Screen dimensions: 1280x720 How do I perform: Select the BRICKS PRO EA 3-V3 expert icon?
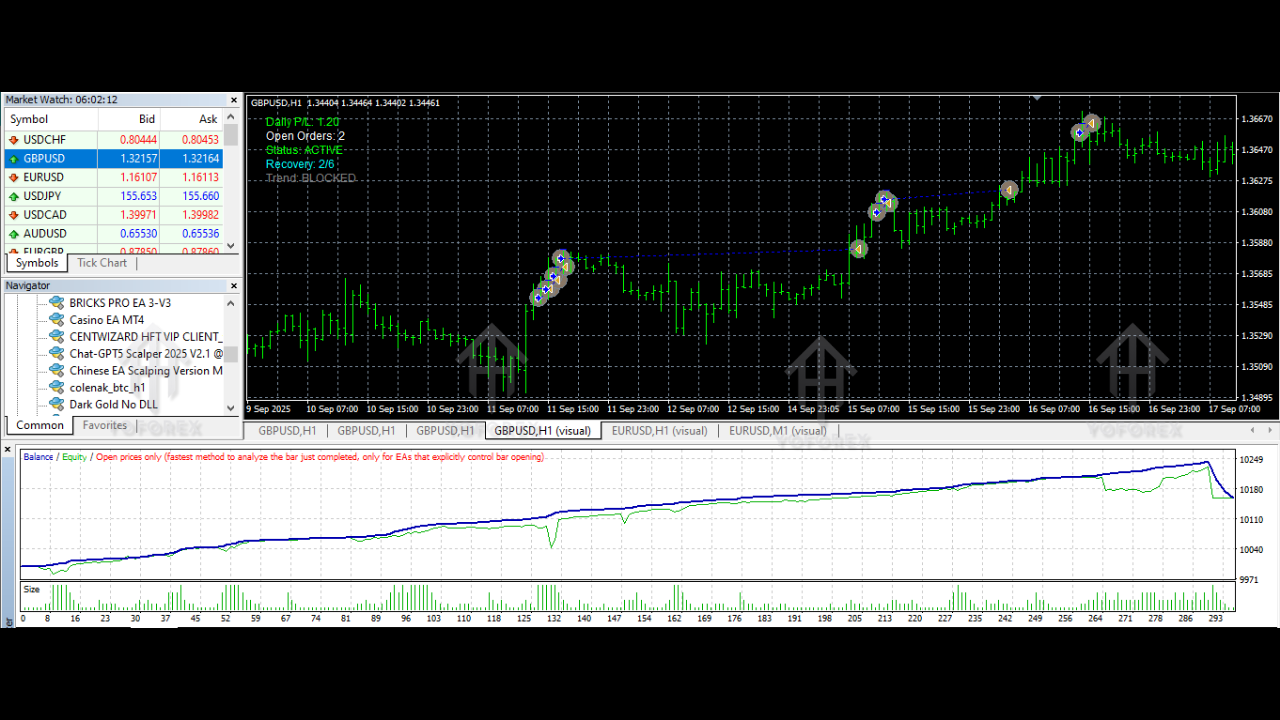click(x=55, y=302)
